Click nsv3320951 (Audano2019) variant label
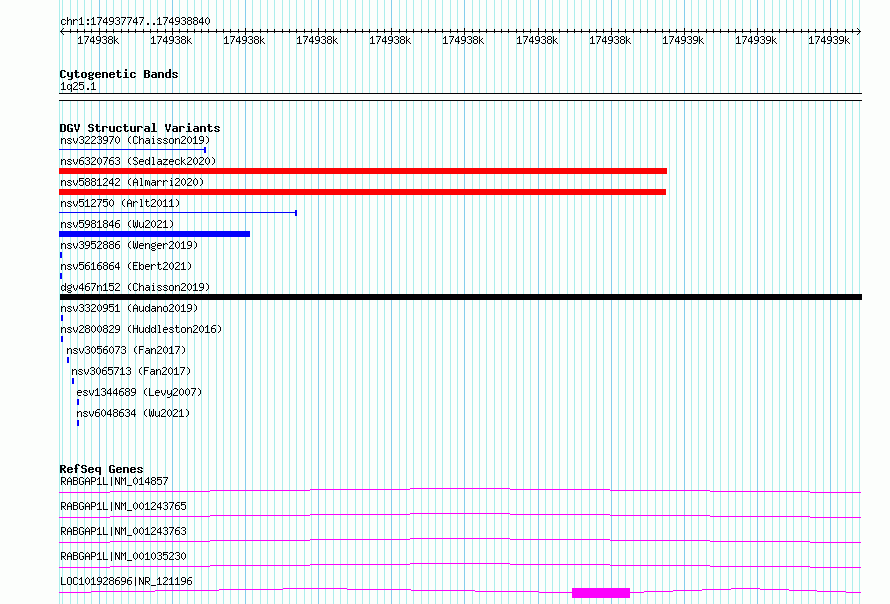 tap(129, 308)
